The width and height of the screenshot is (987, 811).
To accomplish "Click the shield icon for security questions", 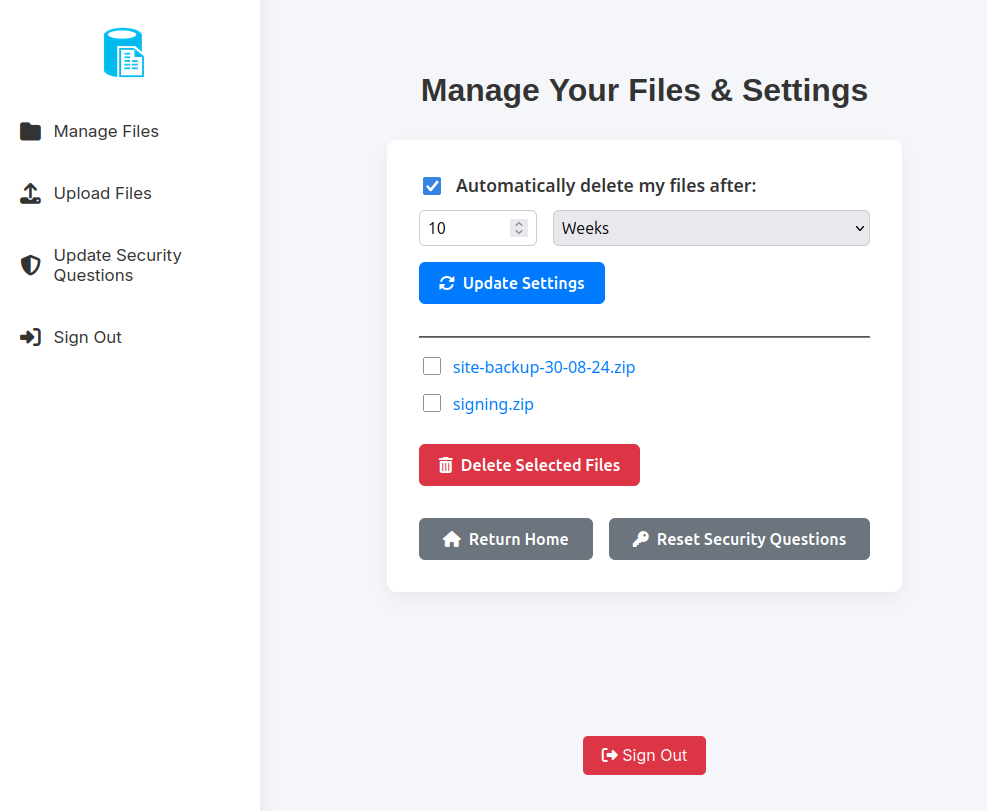I will click(x=30, y=265).
